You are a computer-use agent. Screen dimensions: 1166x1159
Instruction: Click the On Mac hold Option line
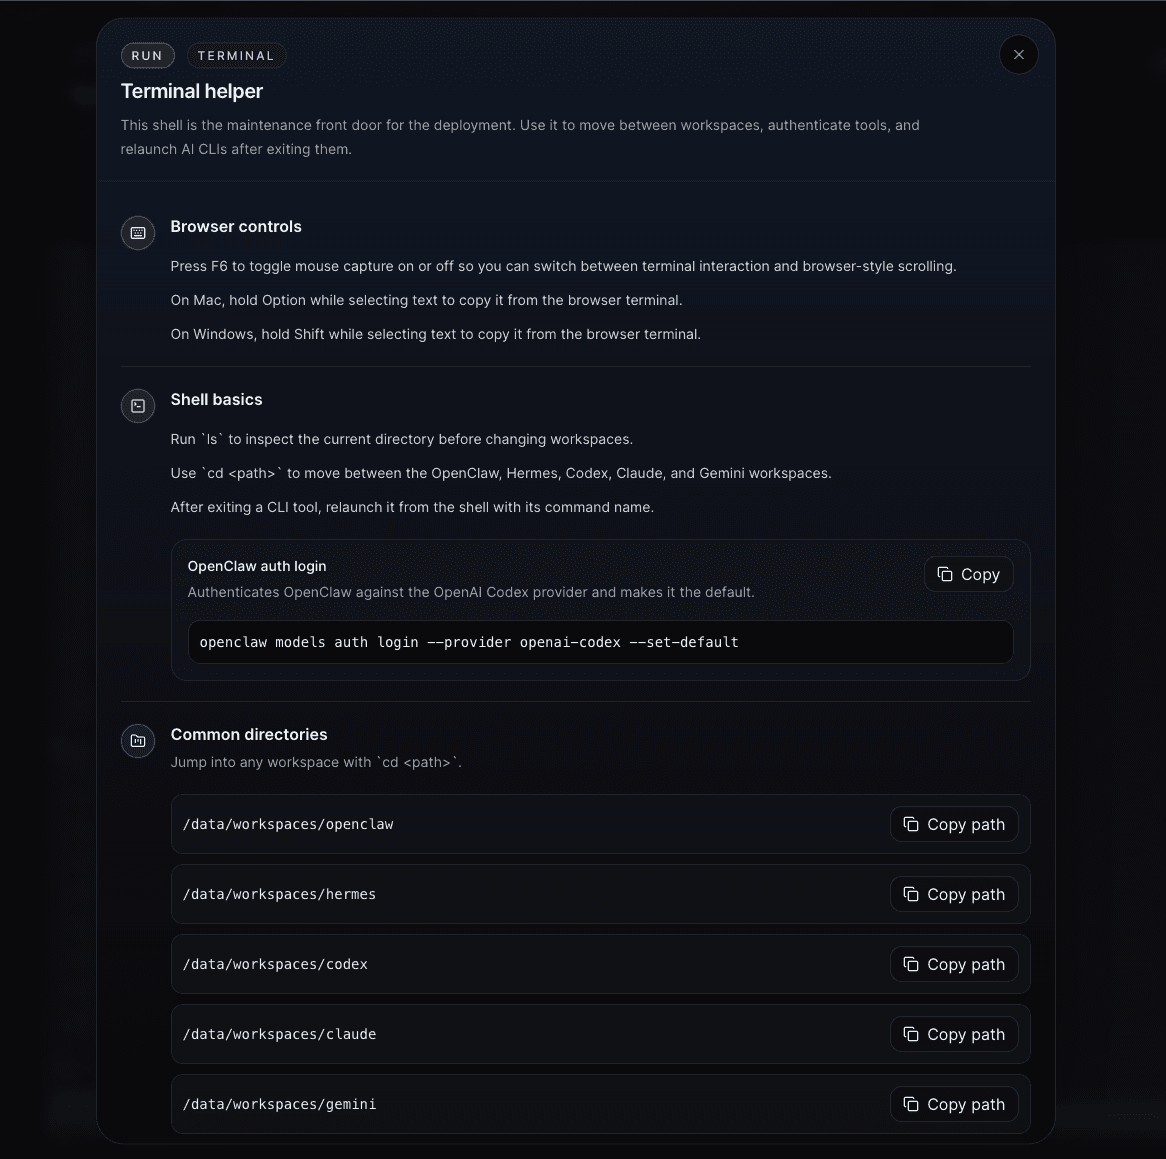tap(426, 300)
